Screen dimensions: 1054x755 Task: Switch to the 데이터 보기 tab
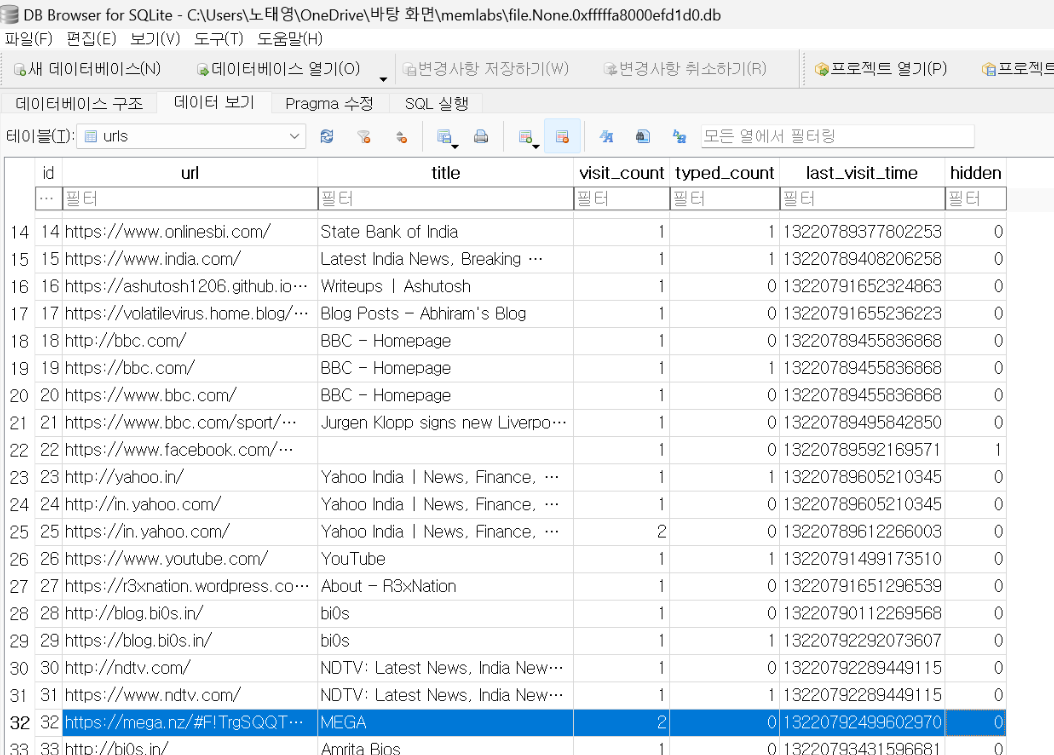pyautogui.click(x=214, y=102)
